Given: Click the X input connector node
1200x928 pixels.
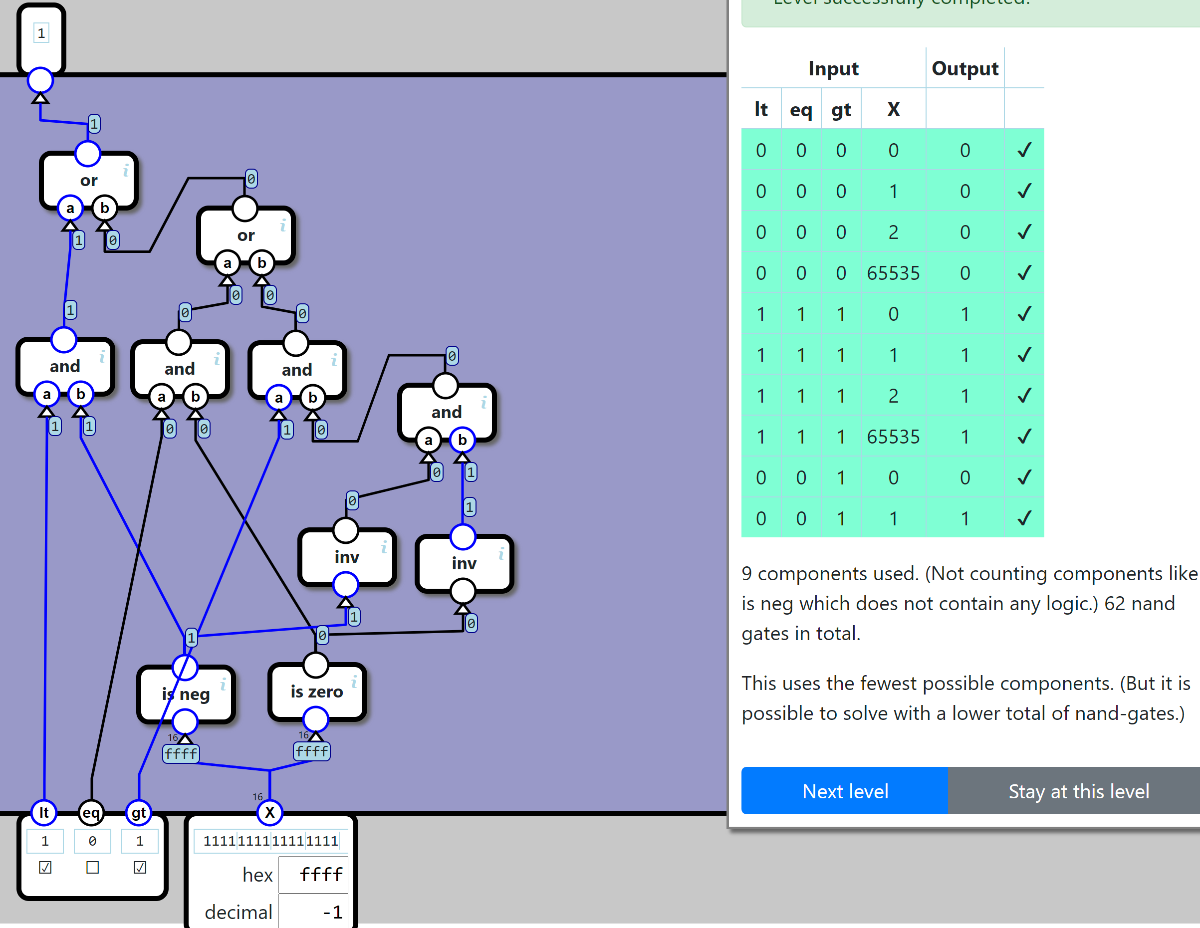Looking at the screenshot, I should (269, 813).
